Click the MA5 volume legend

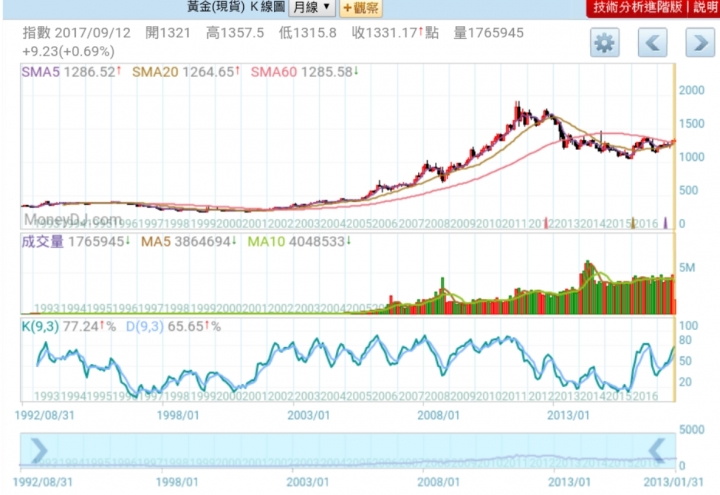coord(155,242)
